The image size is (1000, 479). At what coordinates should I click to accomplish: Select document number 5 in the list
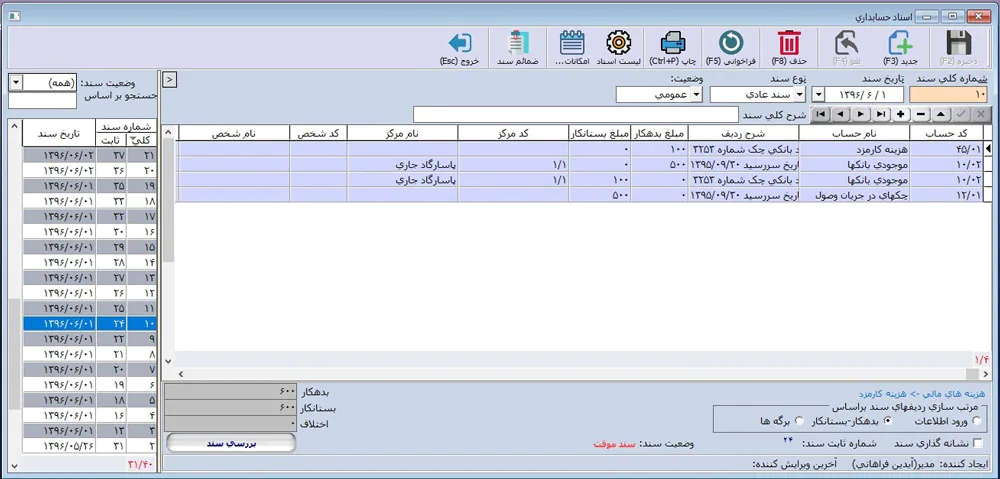pyautogui.click(x=142, y=400)
